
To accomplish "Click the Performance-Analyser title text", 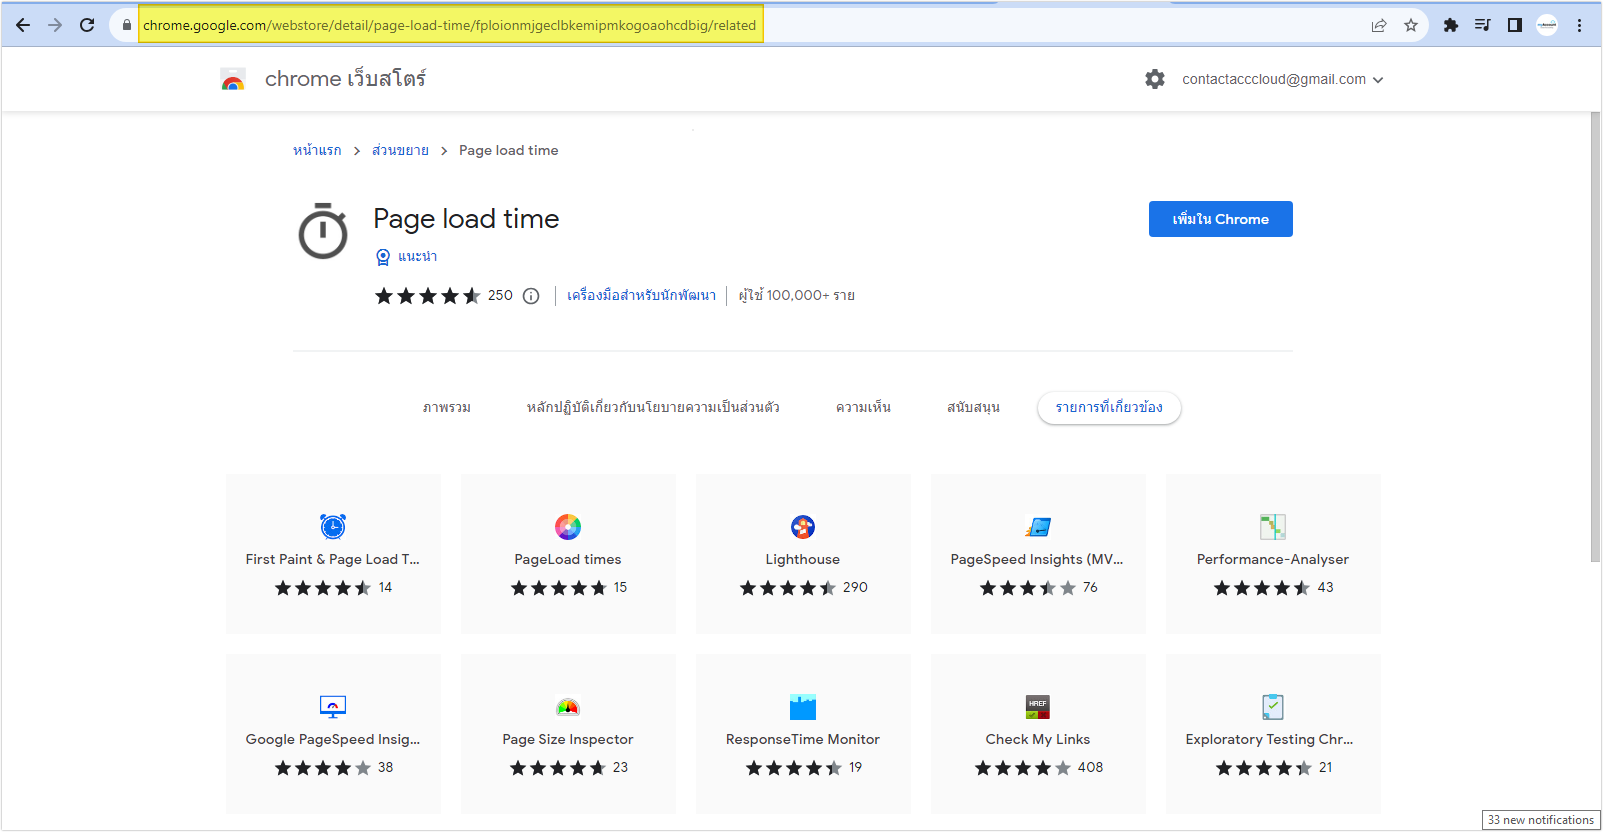I will 1273,560.
